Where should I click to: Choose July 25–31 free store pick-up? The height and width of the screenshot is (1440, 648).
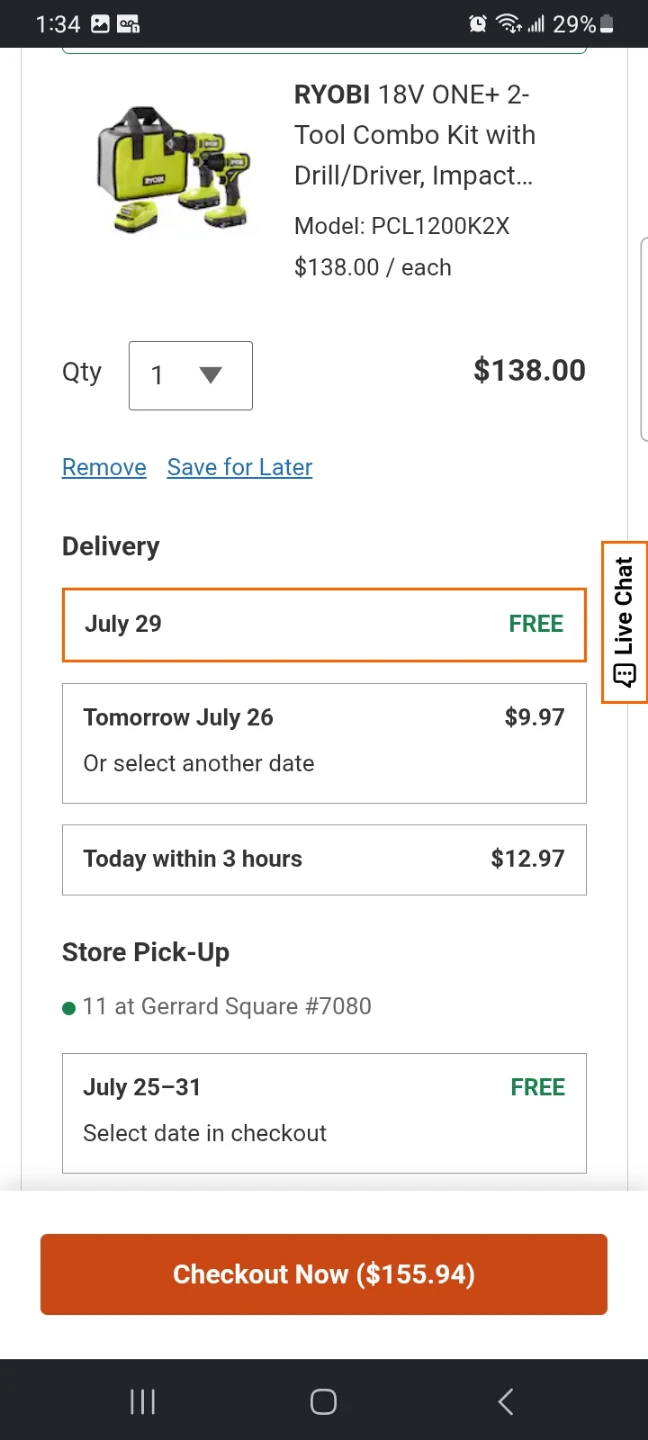324,1113
